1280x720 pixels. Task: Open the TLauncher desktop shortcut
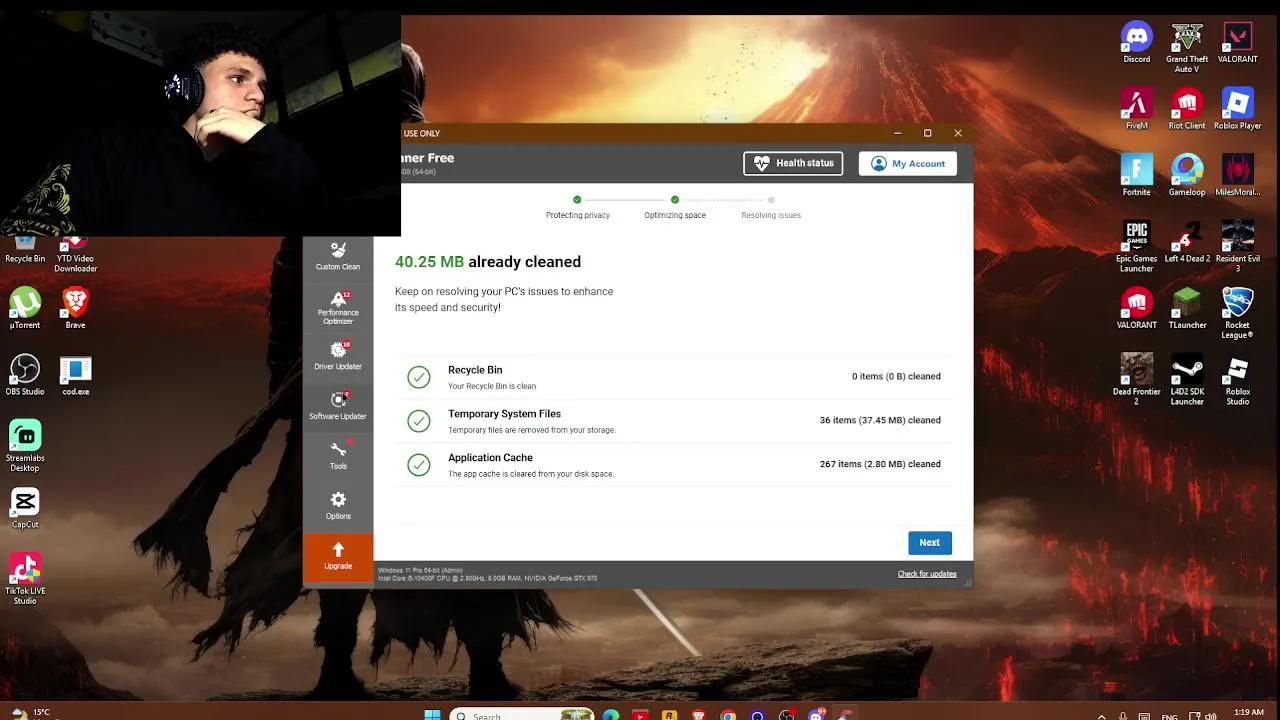(x=1187, y=309)
